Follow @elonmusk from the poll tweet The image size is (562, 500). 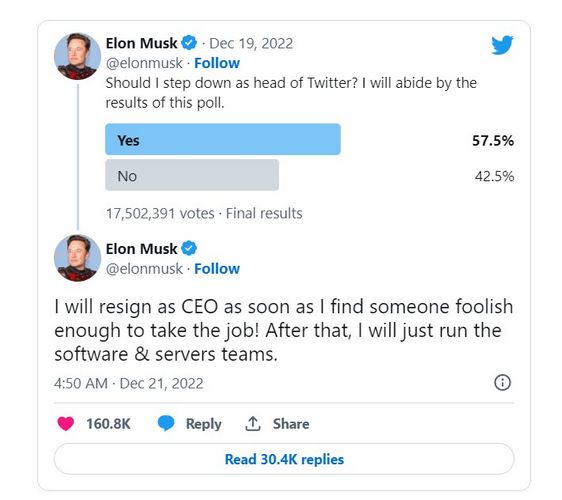click(x=217, y=63)
